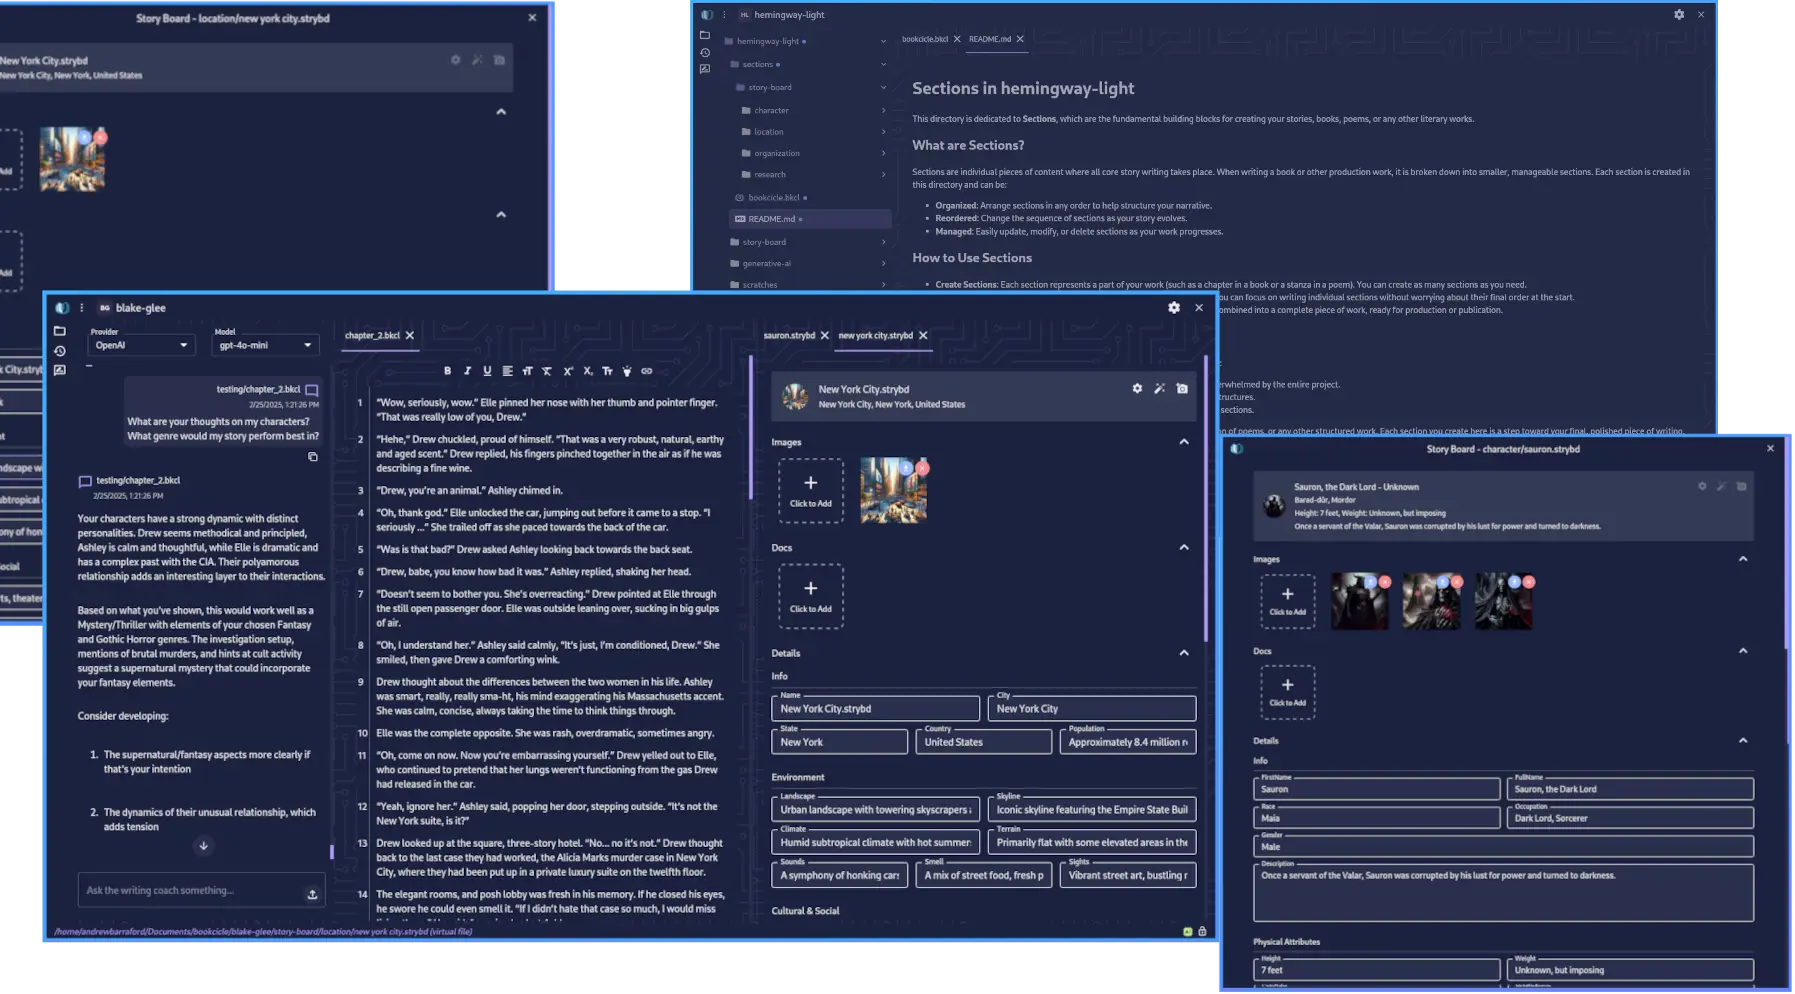Collapse the Images section in New York City.strybd
1795x994 pixels.
(1184, 441)
